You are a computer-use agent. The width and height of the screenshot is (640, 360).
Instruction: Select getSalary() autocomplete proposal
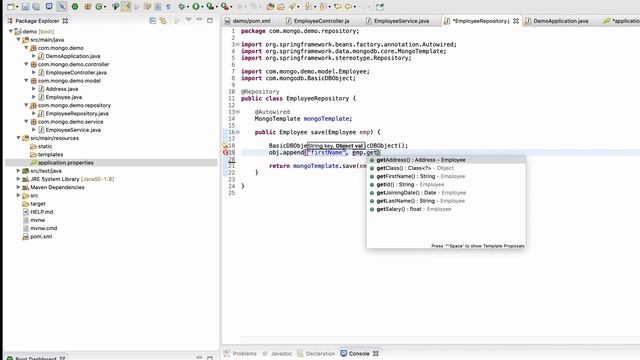(x=446, y=209)
